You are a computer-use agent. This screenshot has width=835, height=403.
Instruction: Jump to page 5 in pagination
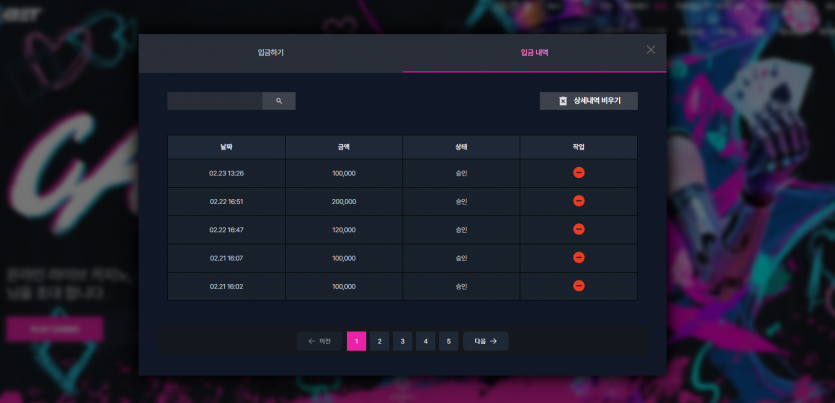(449, 341)
